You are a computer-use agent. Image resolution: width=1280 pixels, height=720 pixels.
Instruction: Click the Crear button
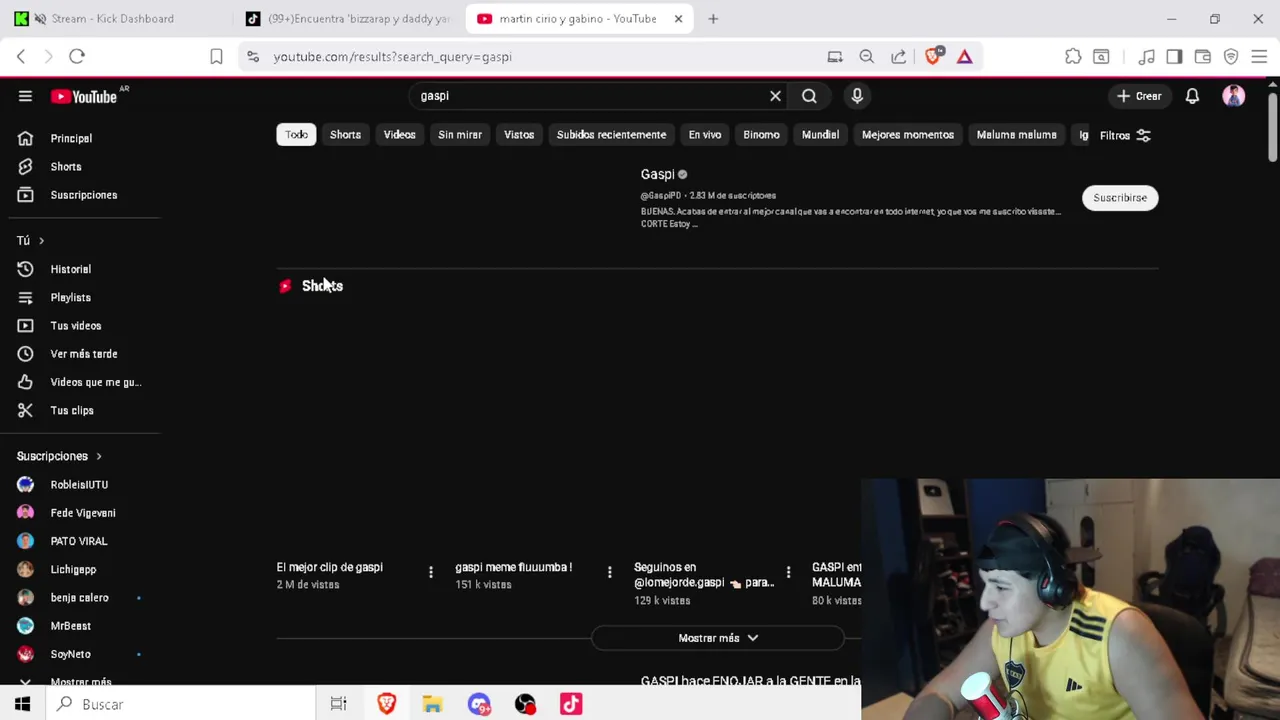(x=1139, y=96)
